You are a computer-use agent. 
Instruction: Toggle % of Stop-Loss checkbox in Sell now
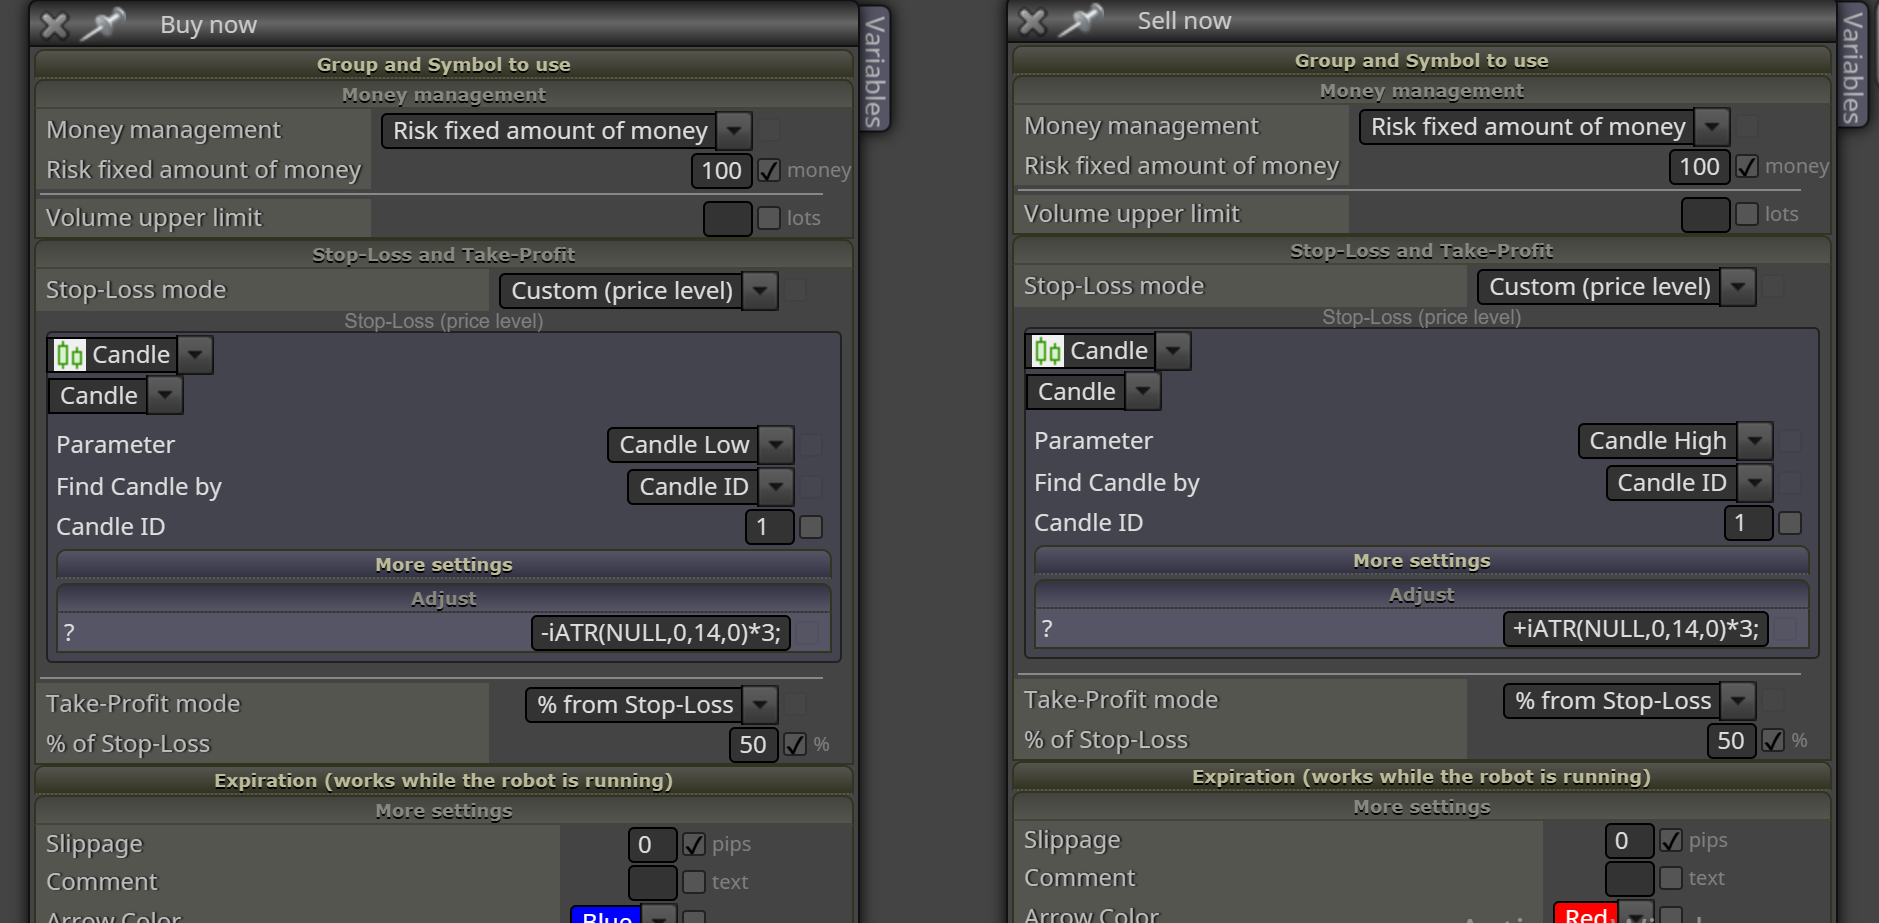1773,741
